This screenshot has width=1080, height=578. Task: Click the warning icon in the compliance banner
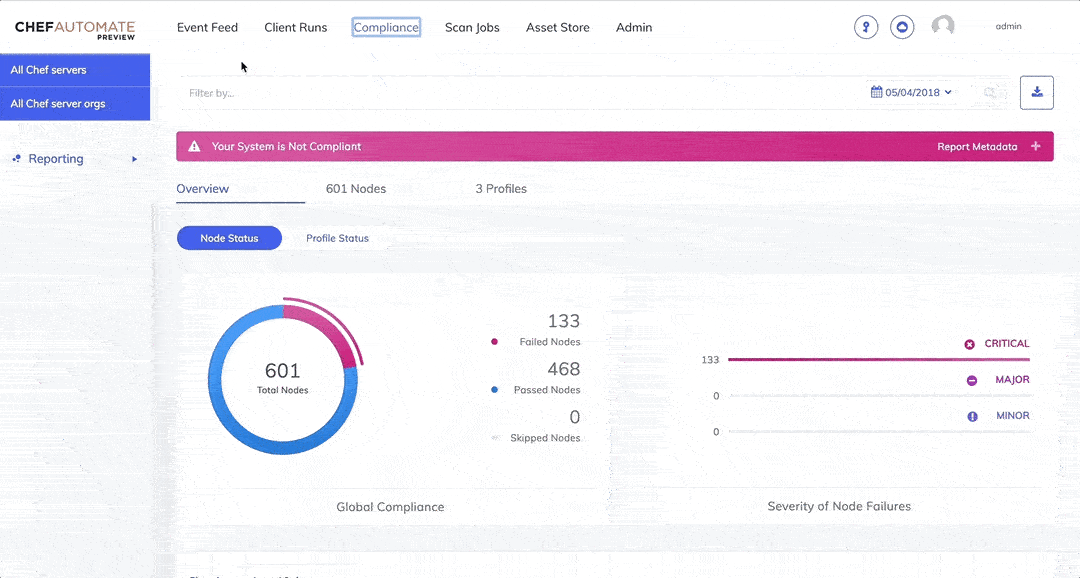coord(194,145)
